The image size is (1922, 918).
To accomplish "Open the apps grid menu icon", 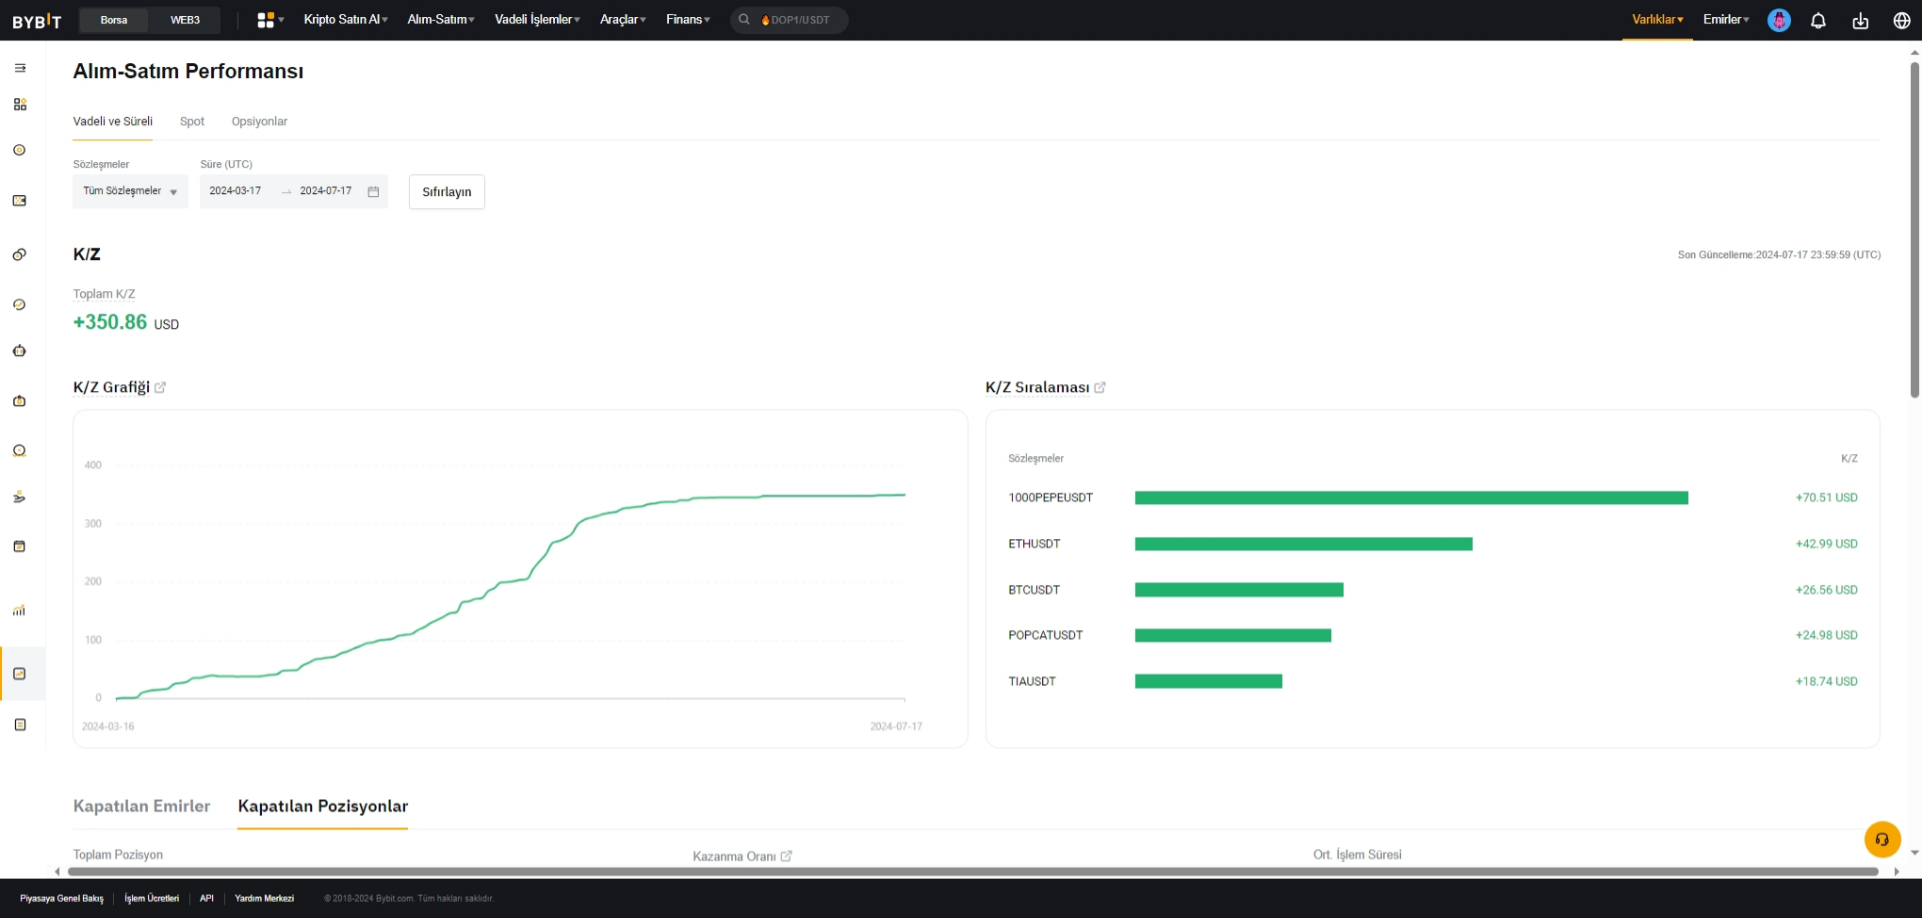I will point(270,20).
